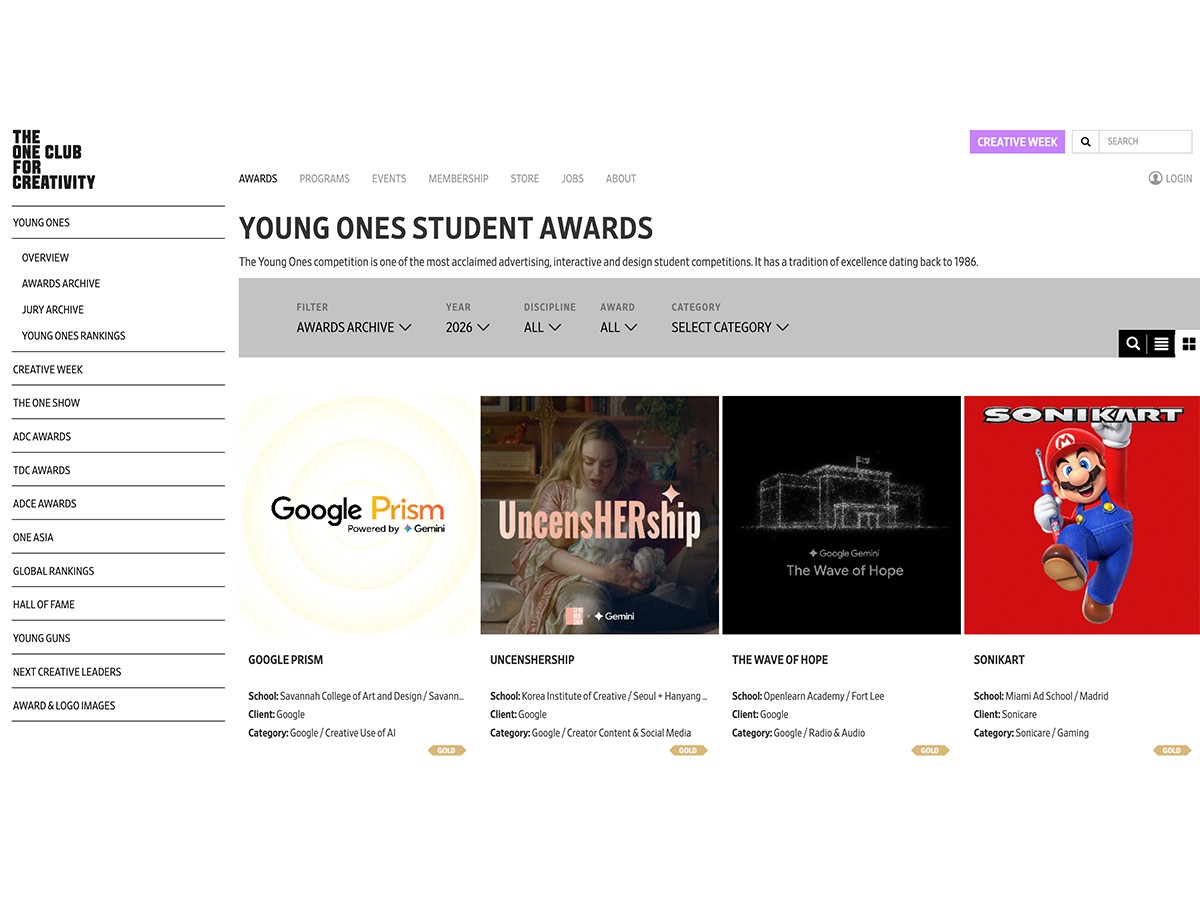Click 'Google / Radio & Audio' category text
The image size is (1200, 900).
pos(820,733)
